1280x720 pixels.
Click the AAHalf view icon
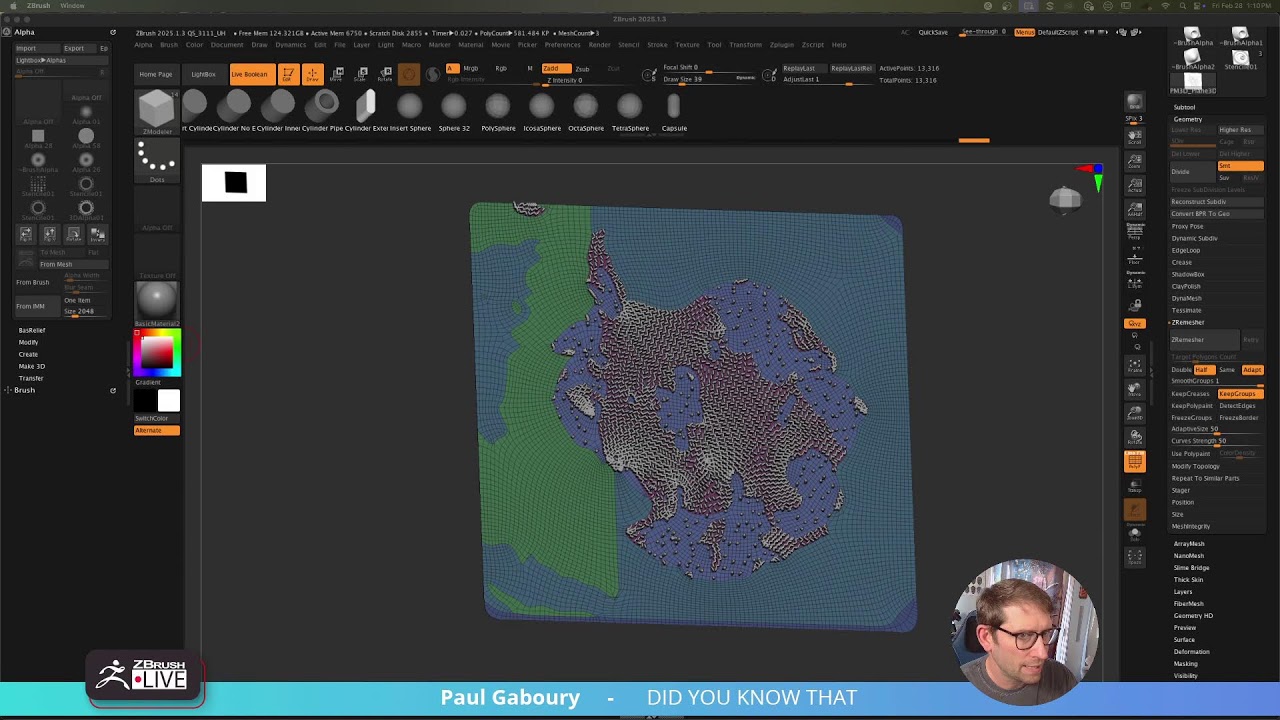[1135, 209]
